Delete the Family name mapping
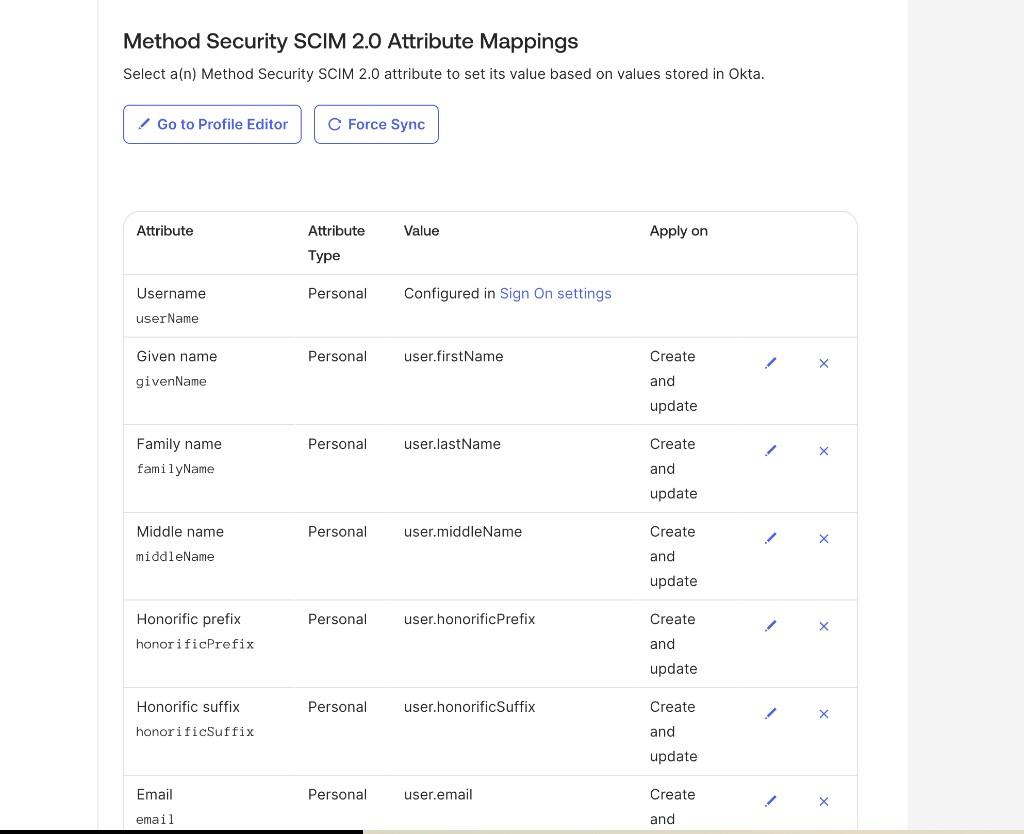Screen dimensions: 1024x834 (824, 451)
